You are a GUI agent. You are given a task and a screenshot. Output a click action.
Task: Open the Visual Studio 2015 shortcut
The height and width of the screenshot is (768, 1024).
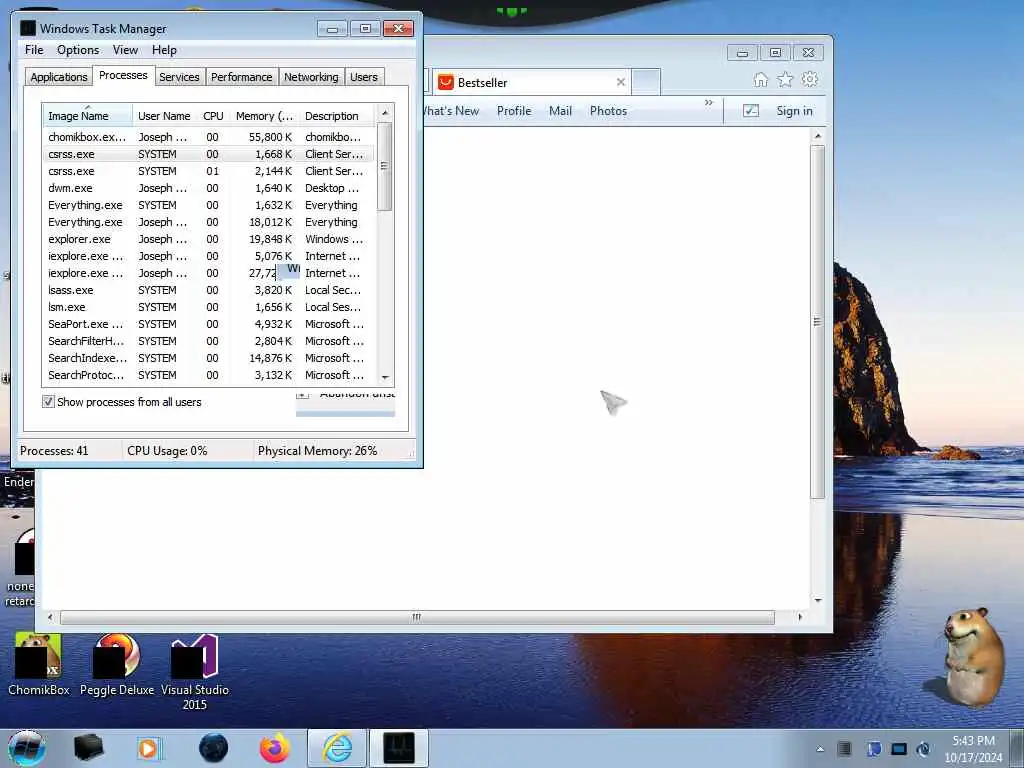pos(195,672)
